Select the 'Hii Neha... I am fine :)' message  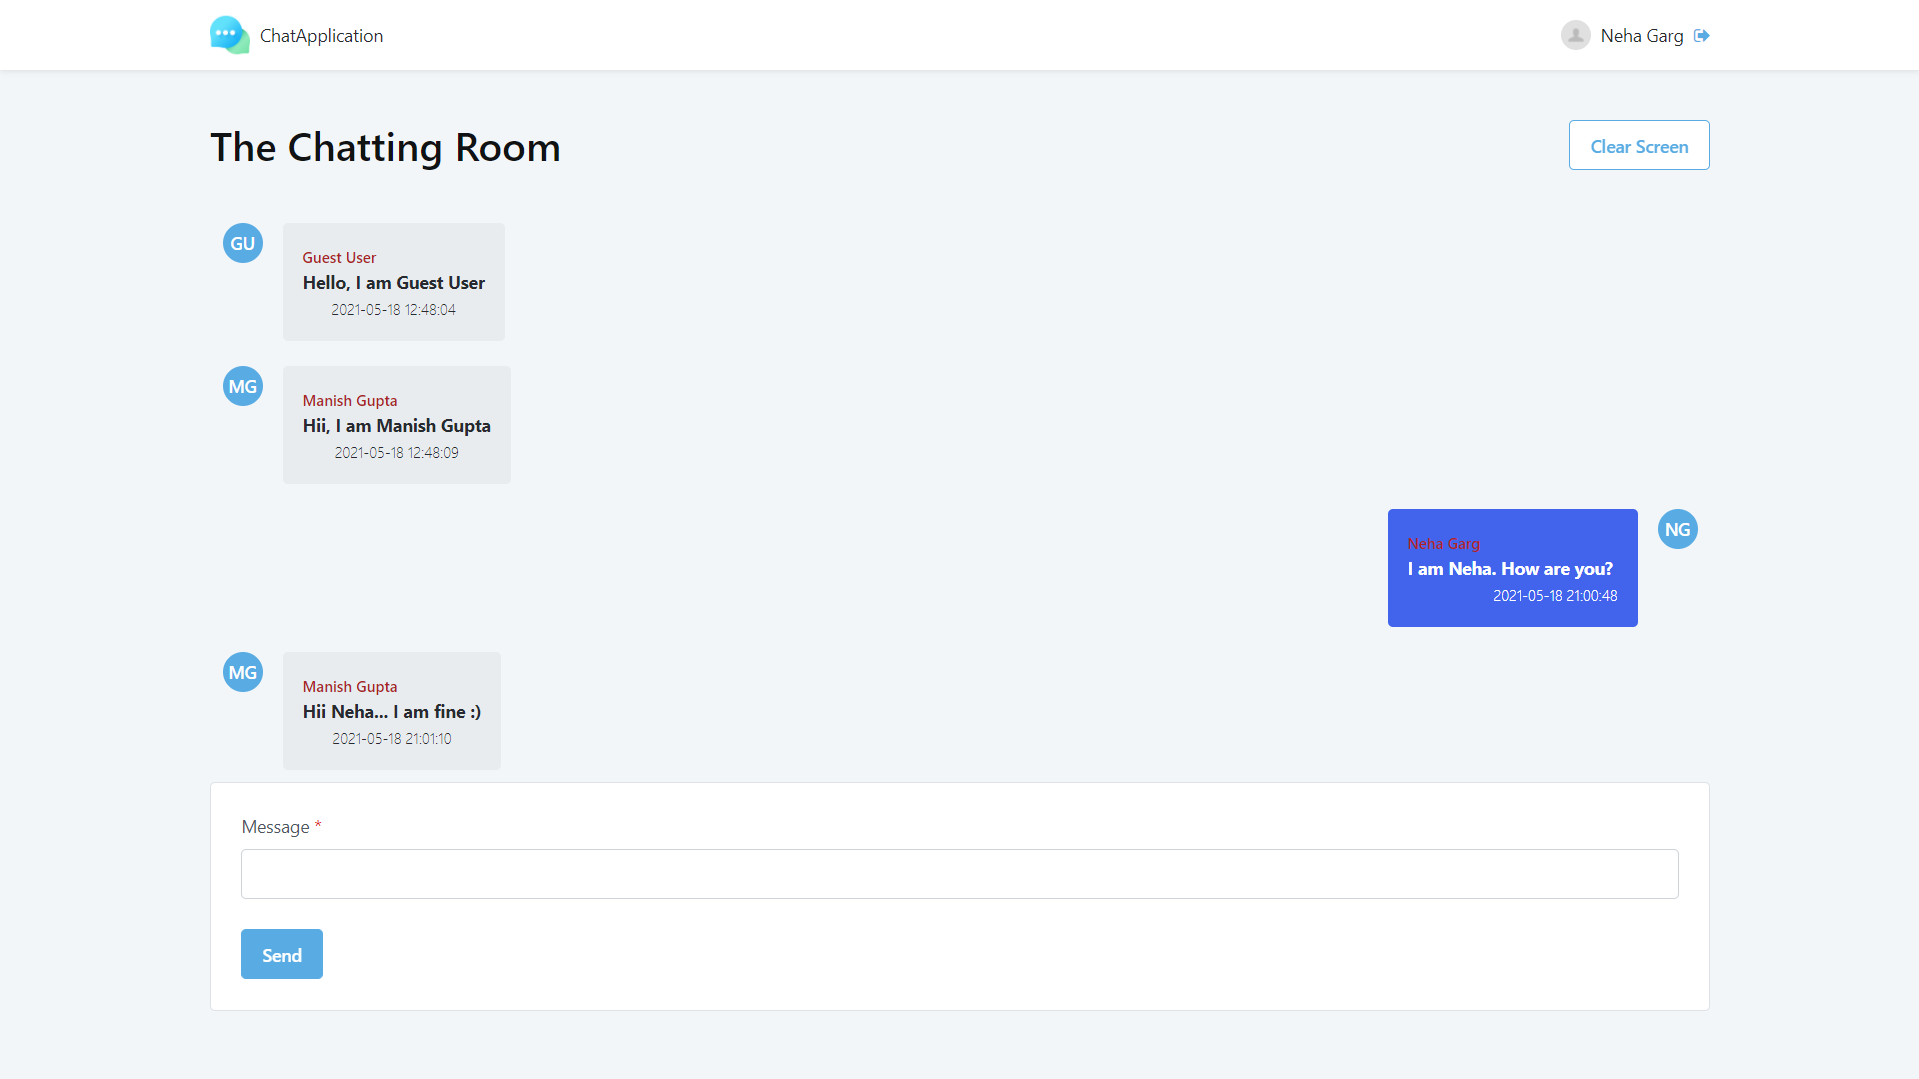point(392,712)
